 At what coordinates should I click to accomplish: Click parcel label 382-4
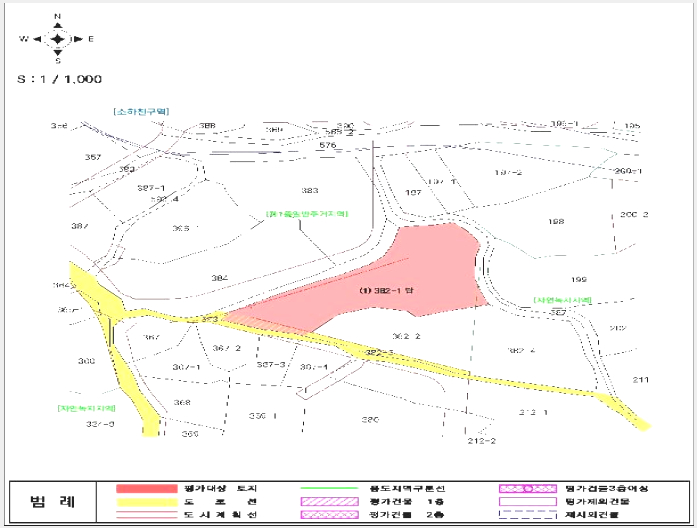[x=521, y=351]
